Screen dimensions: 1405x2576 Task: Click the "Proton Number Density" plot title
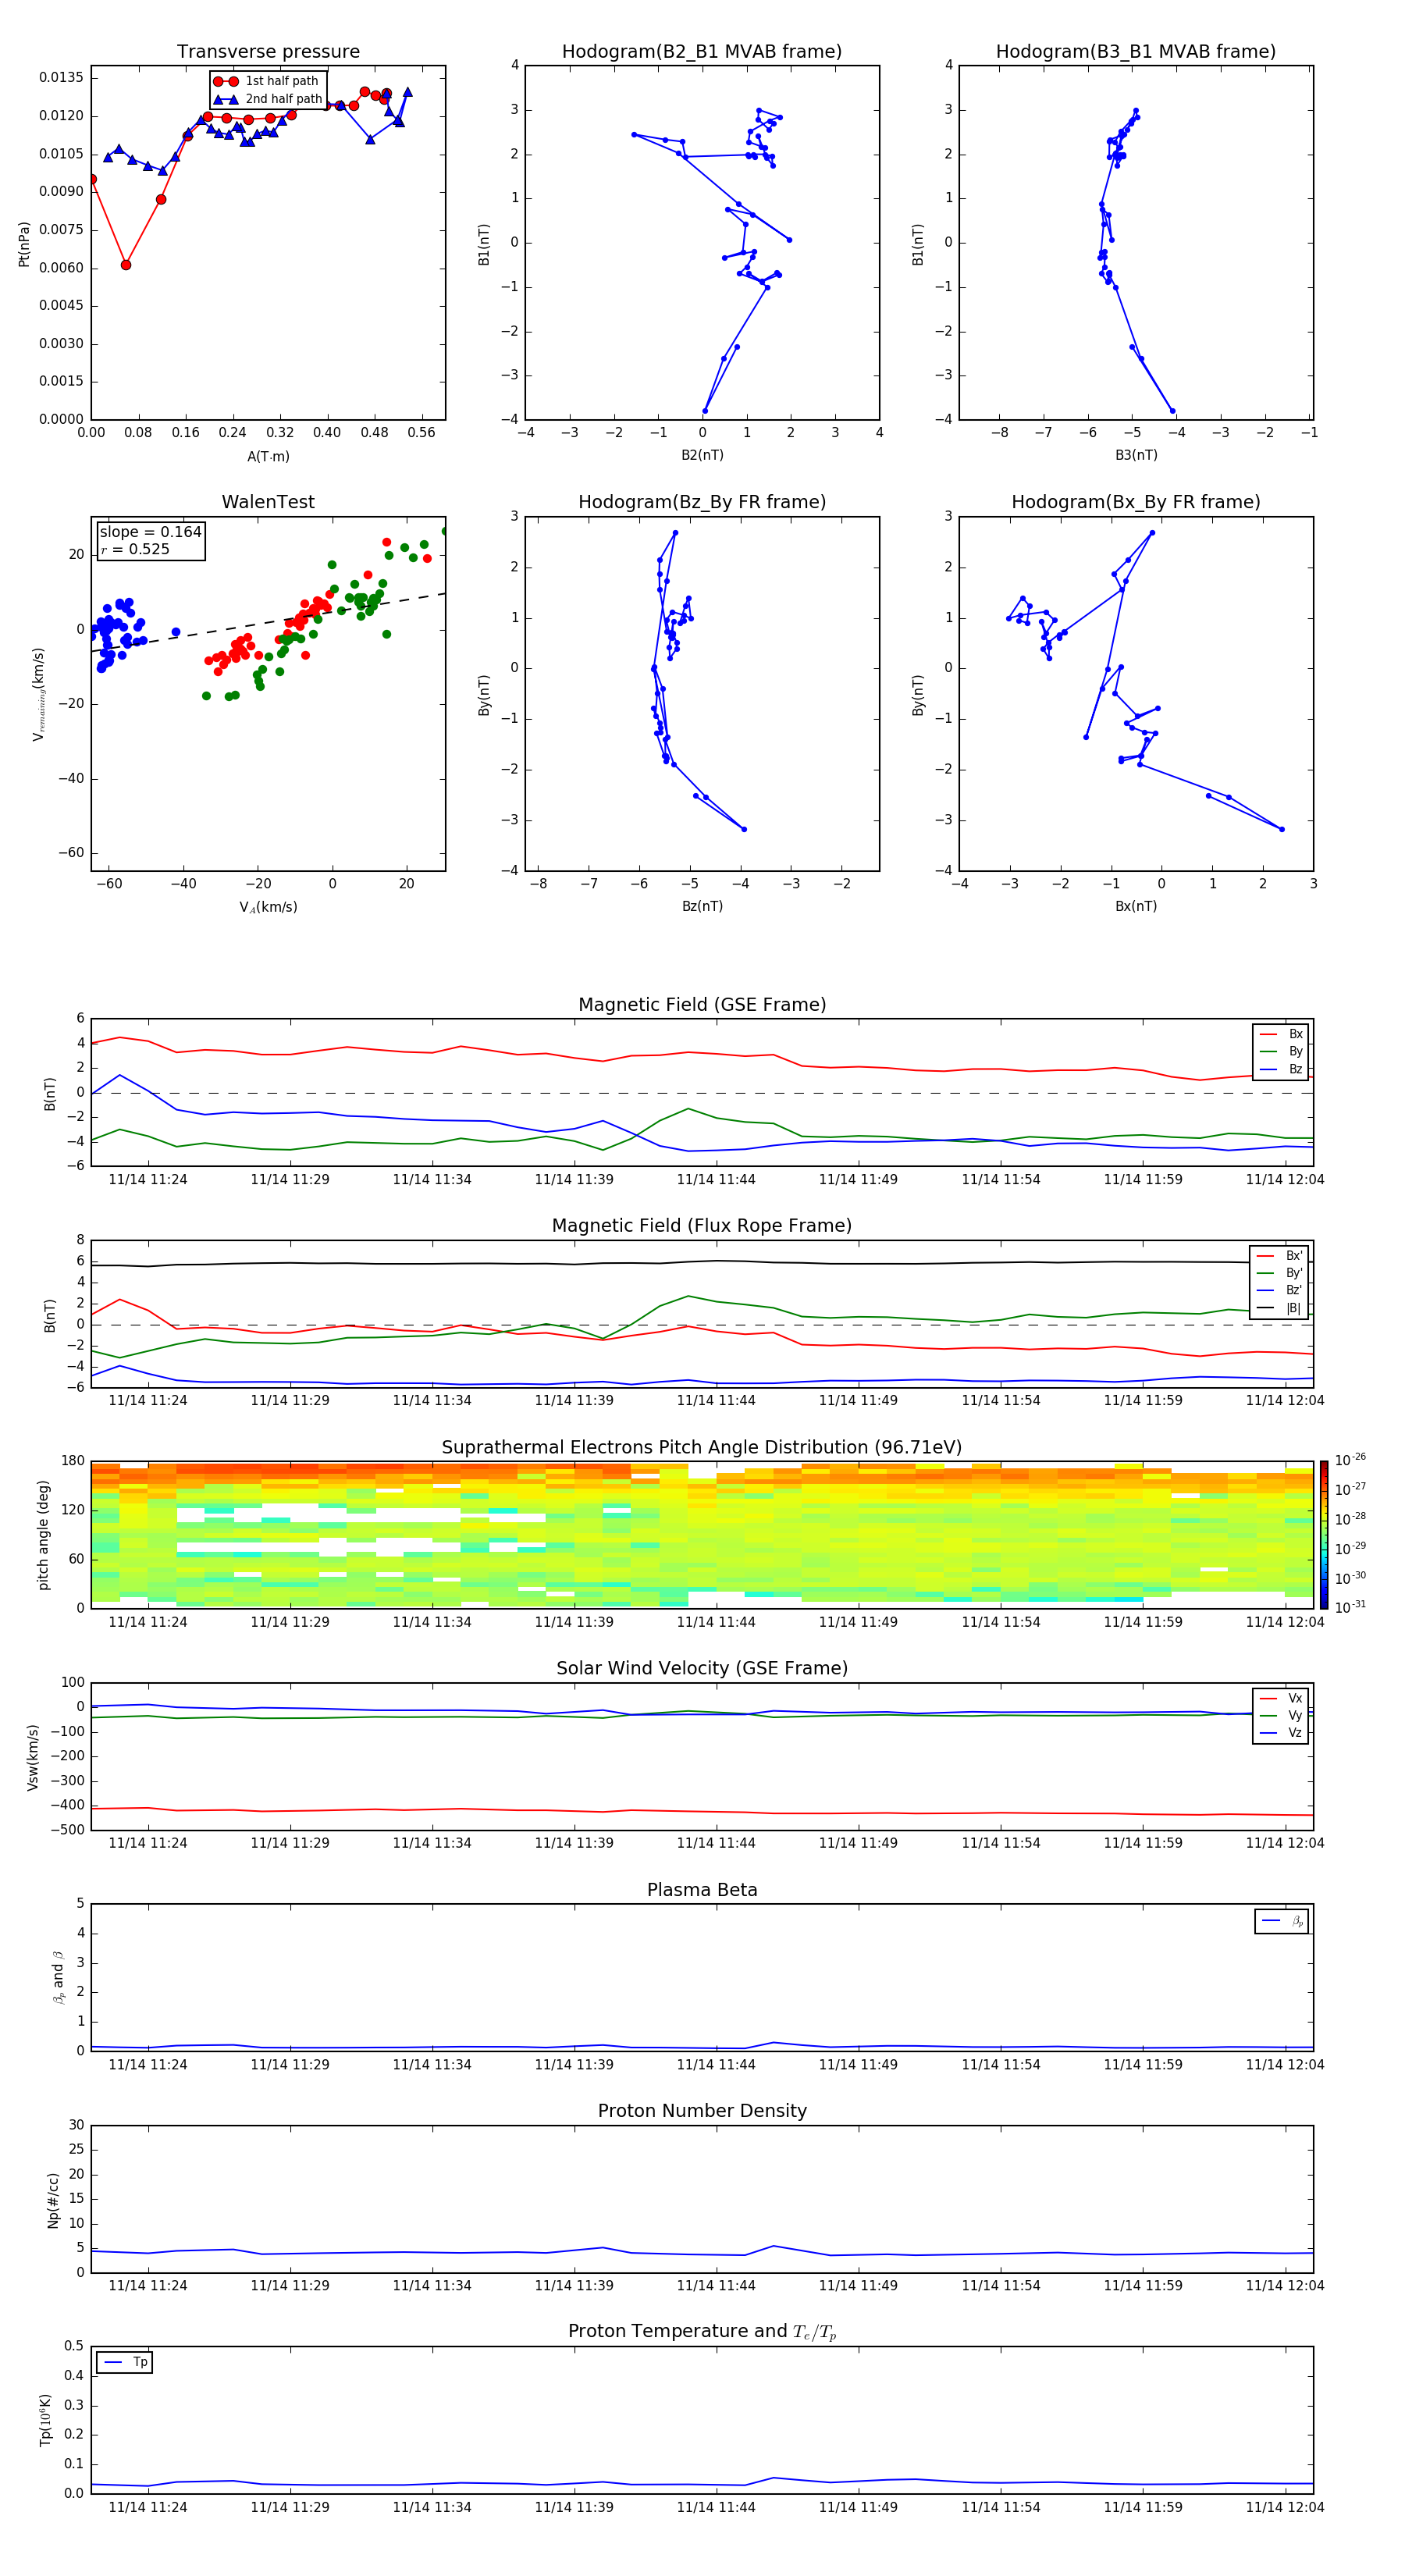[702, 2111]
